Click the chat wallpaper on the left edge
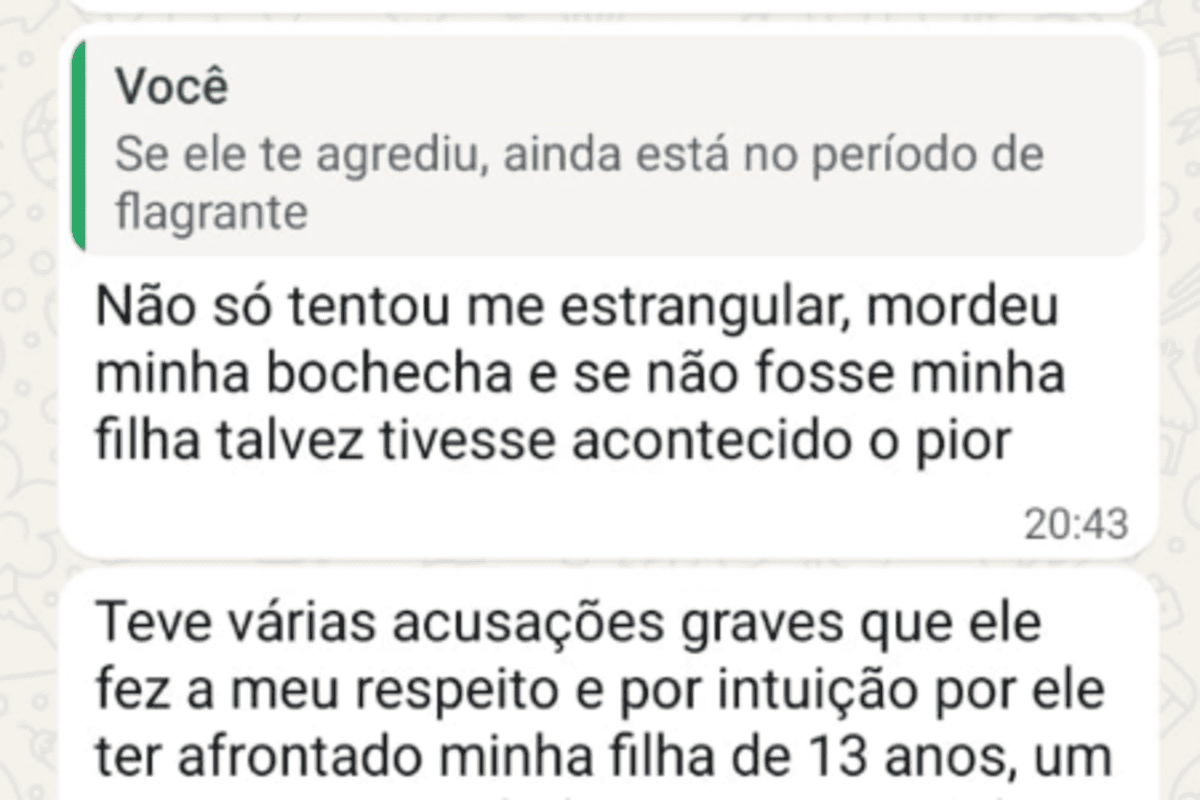Image resolution: width=1200 pixels, height=800 pixels. pos(28,400)
